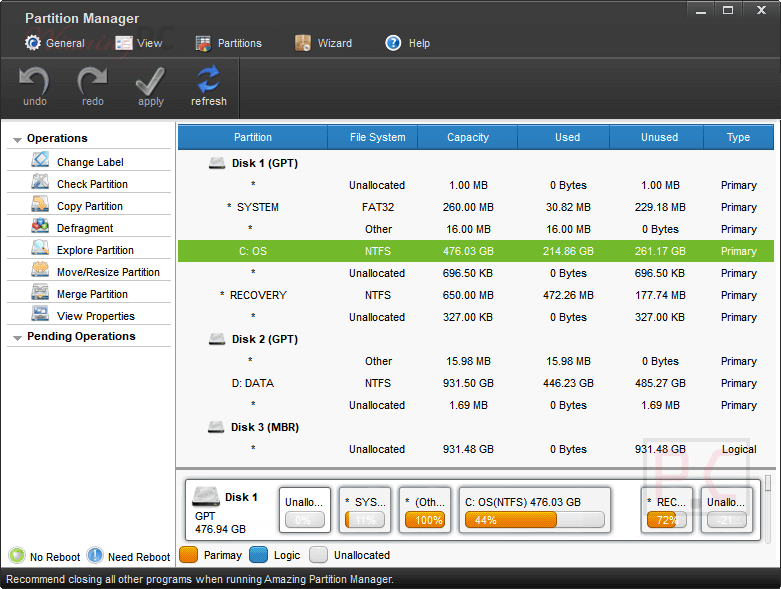
Task: Select the 16.00 MB Other partition
Action: (476, 229)
